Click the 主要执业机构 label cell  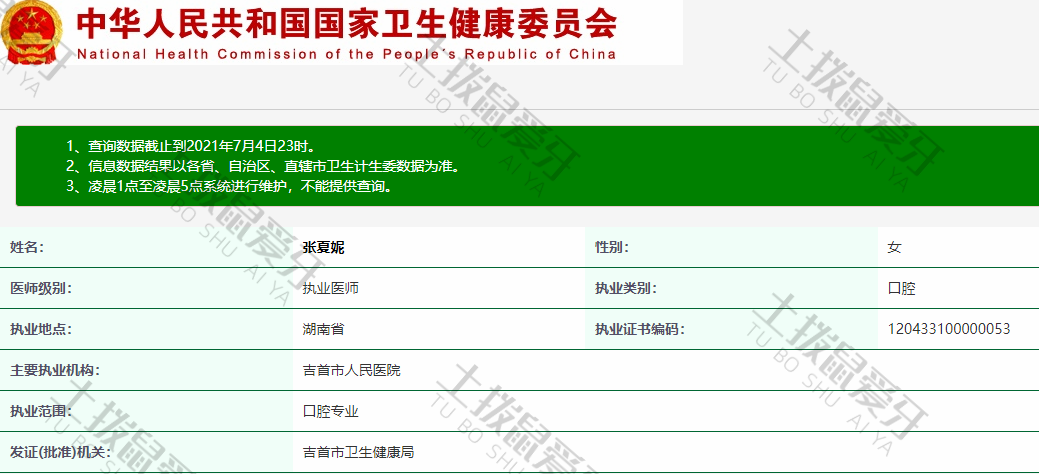pyautogui.click(x=54, y=370)
